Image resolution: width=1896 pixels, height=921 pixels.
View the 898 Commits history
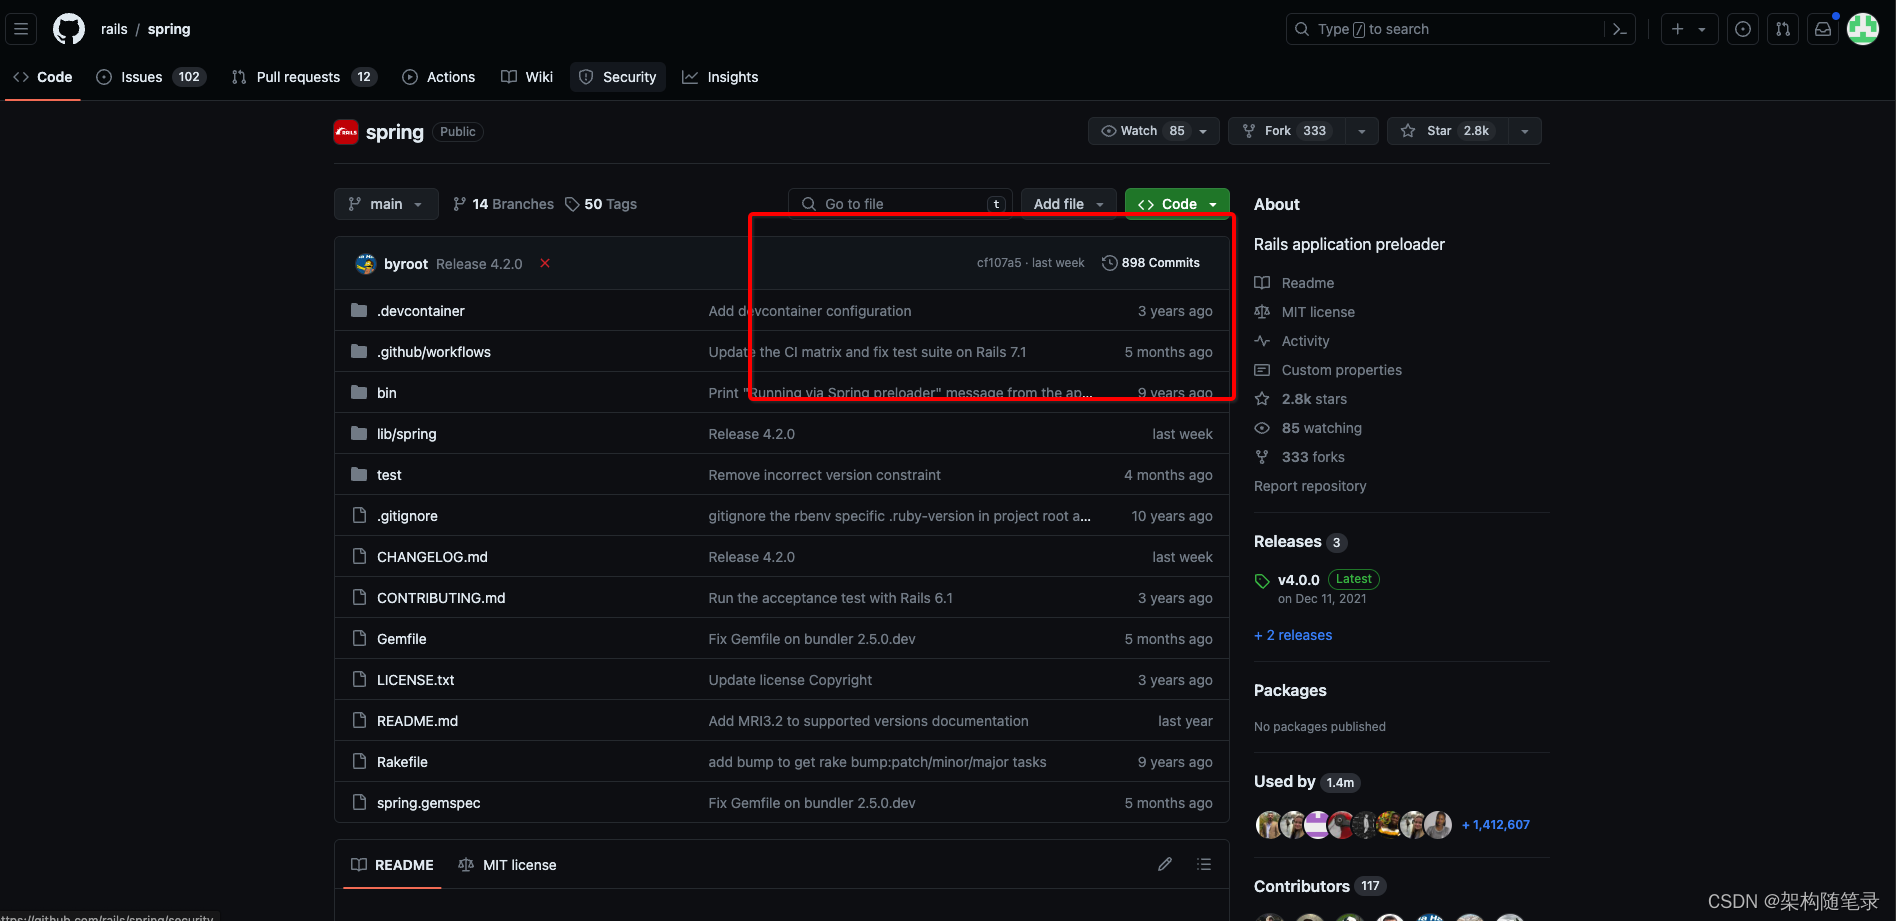coord(1151,263)
